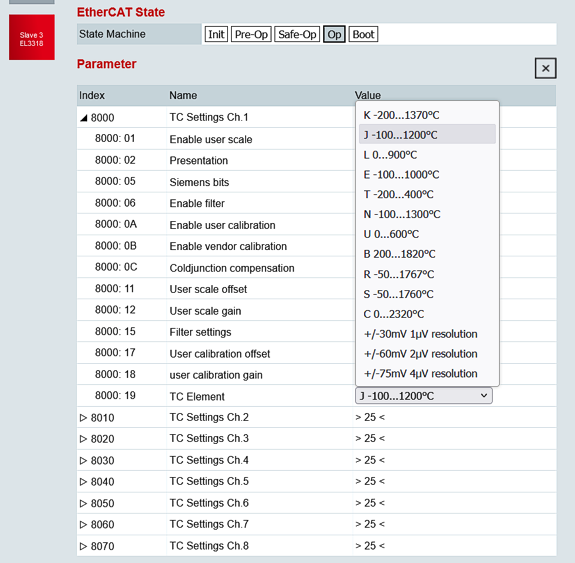
Task: Click the Enable user calibration name
Action: 222,225
